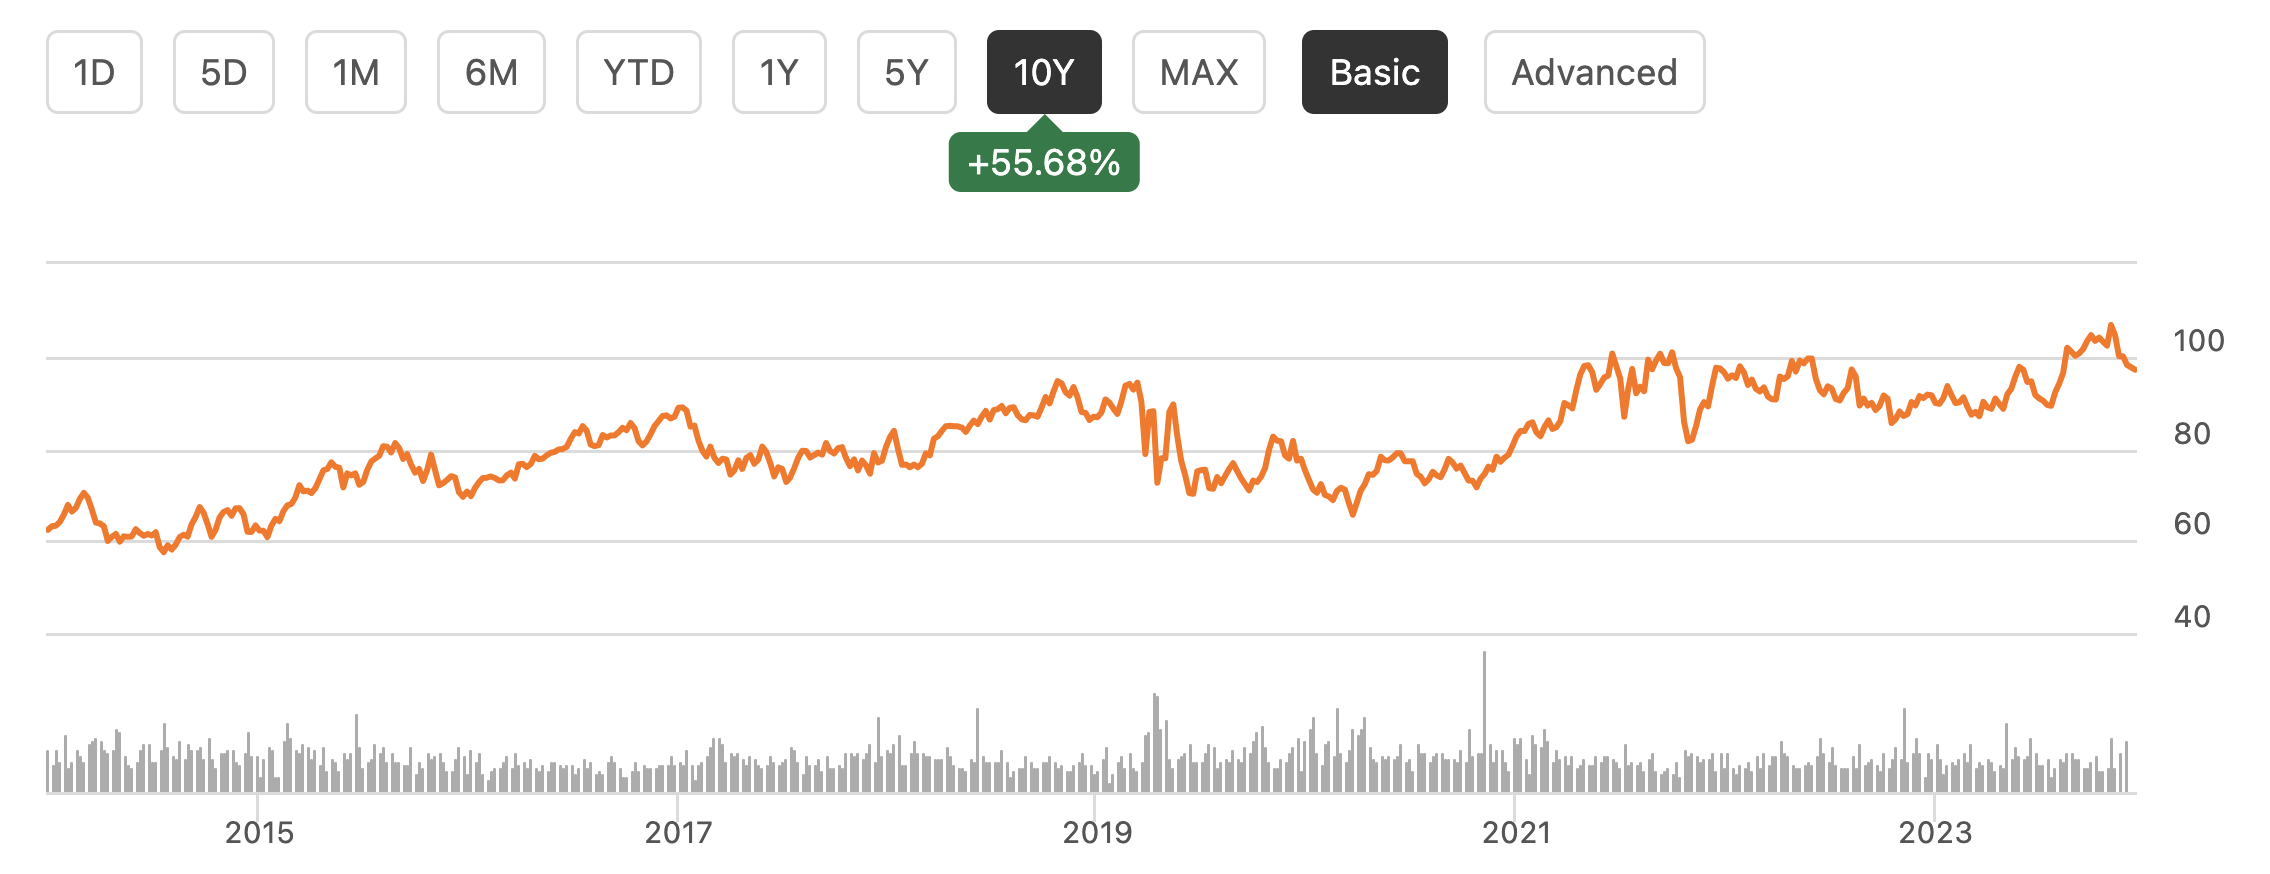Switch to the 6M chart view
Viewport: 2270px width, 874px height.
click(x=490, y=71)
